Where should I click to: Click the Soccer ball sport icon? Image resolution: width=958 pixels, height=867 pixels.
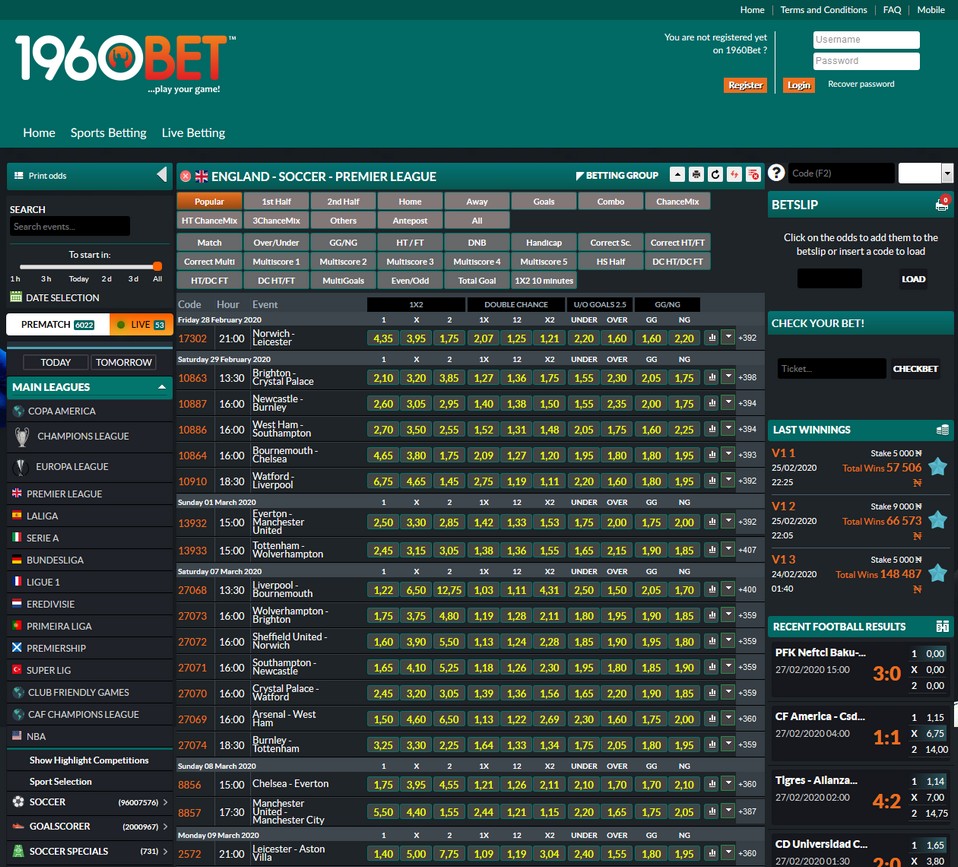coord(18,802)
